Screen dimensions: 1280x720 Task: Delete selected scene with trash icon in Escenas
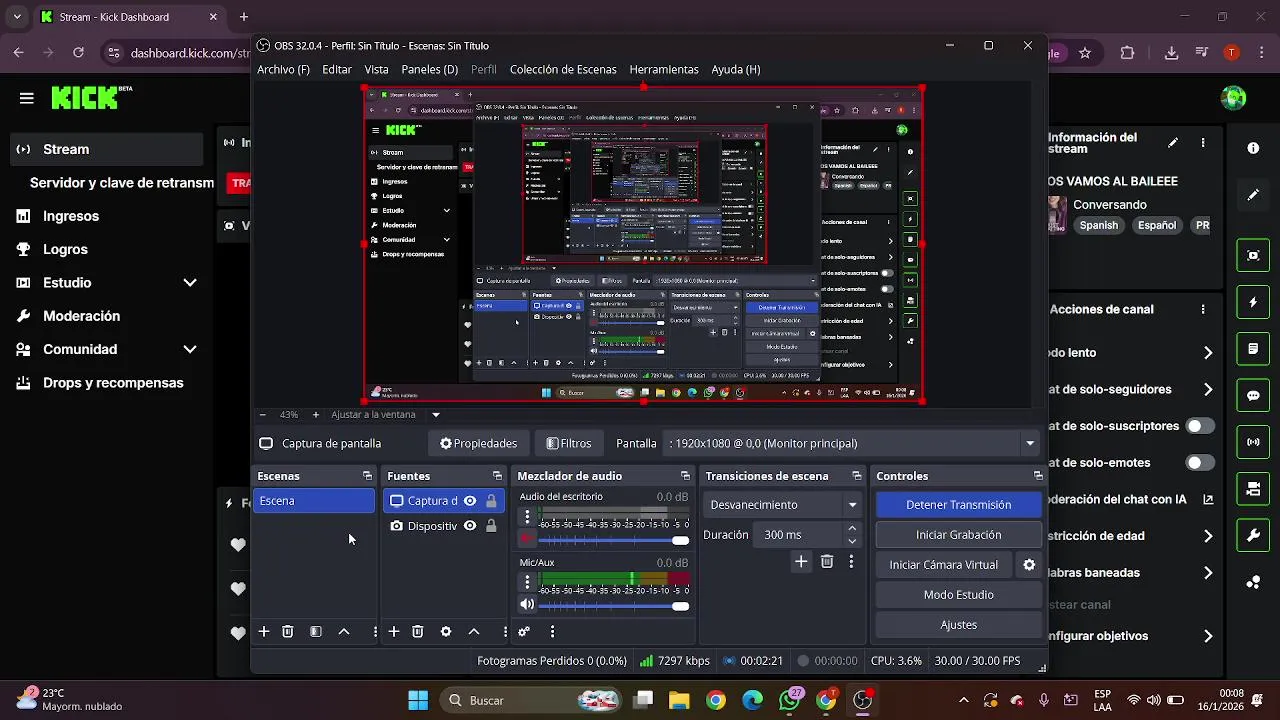click(x=288, y=632)
